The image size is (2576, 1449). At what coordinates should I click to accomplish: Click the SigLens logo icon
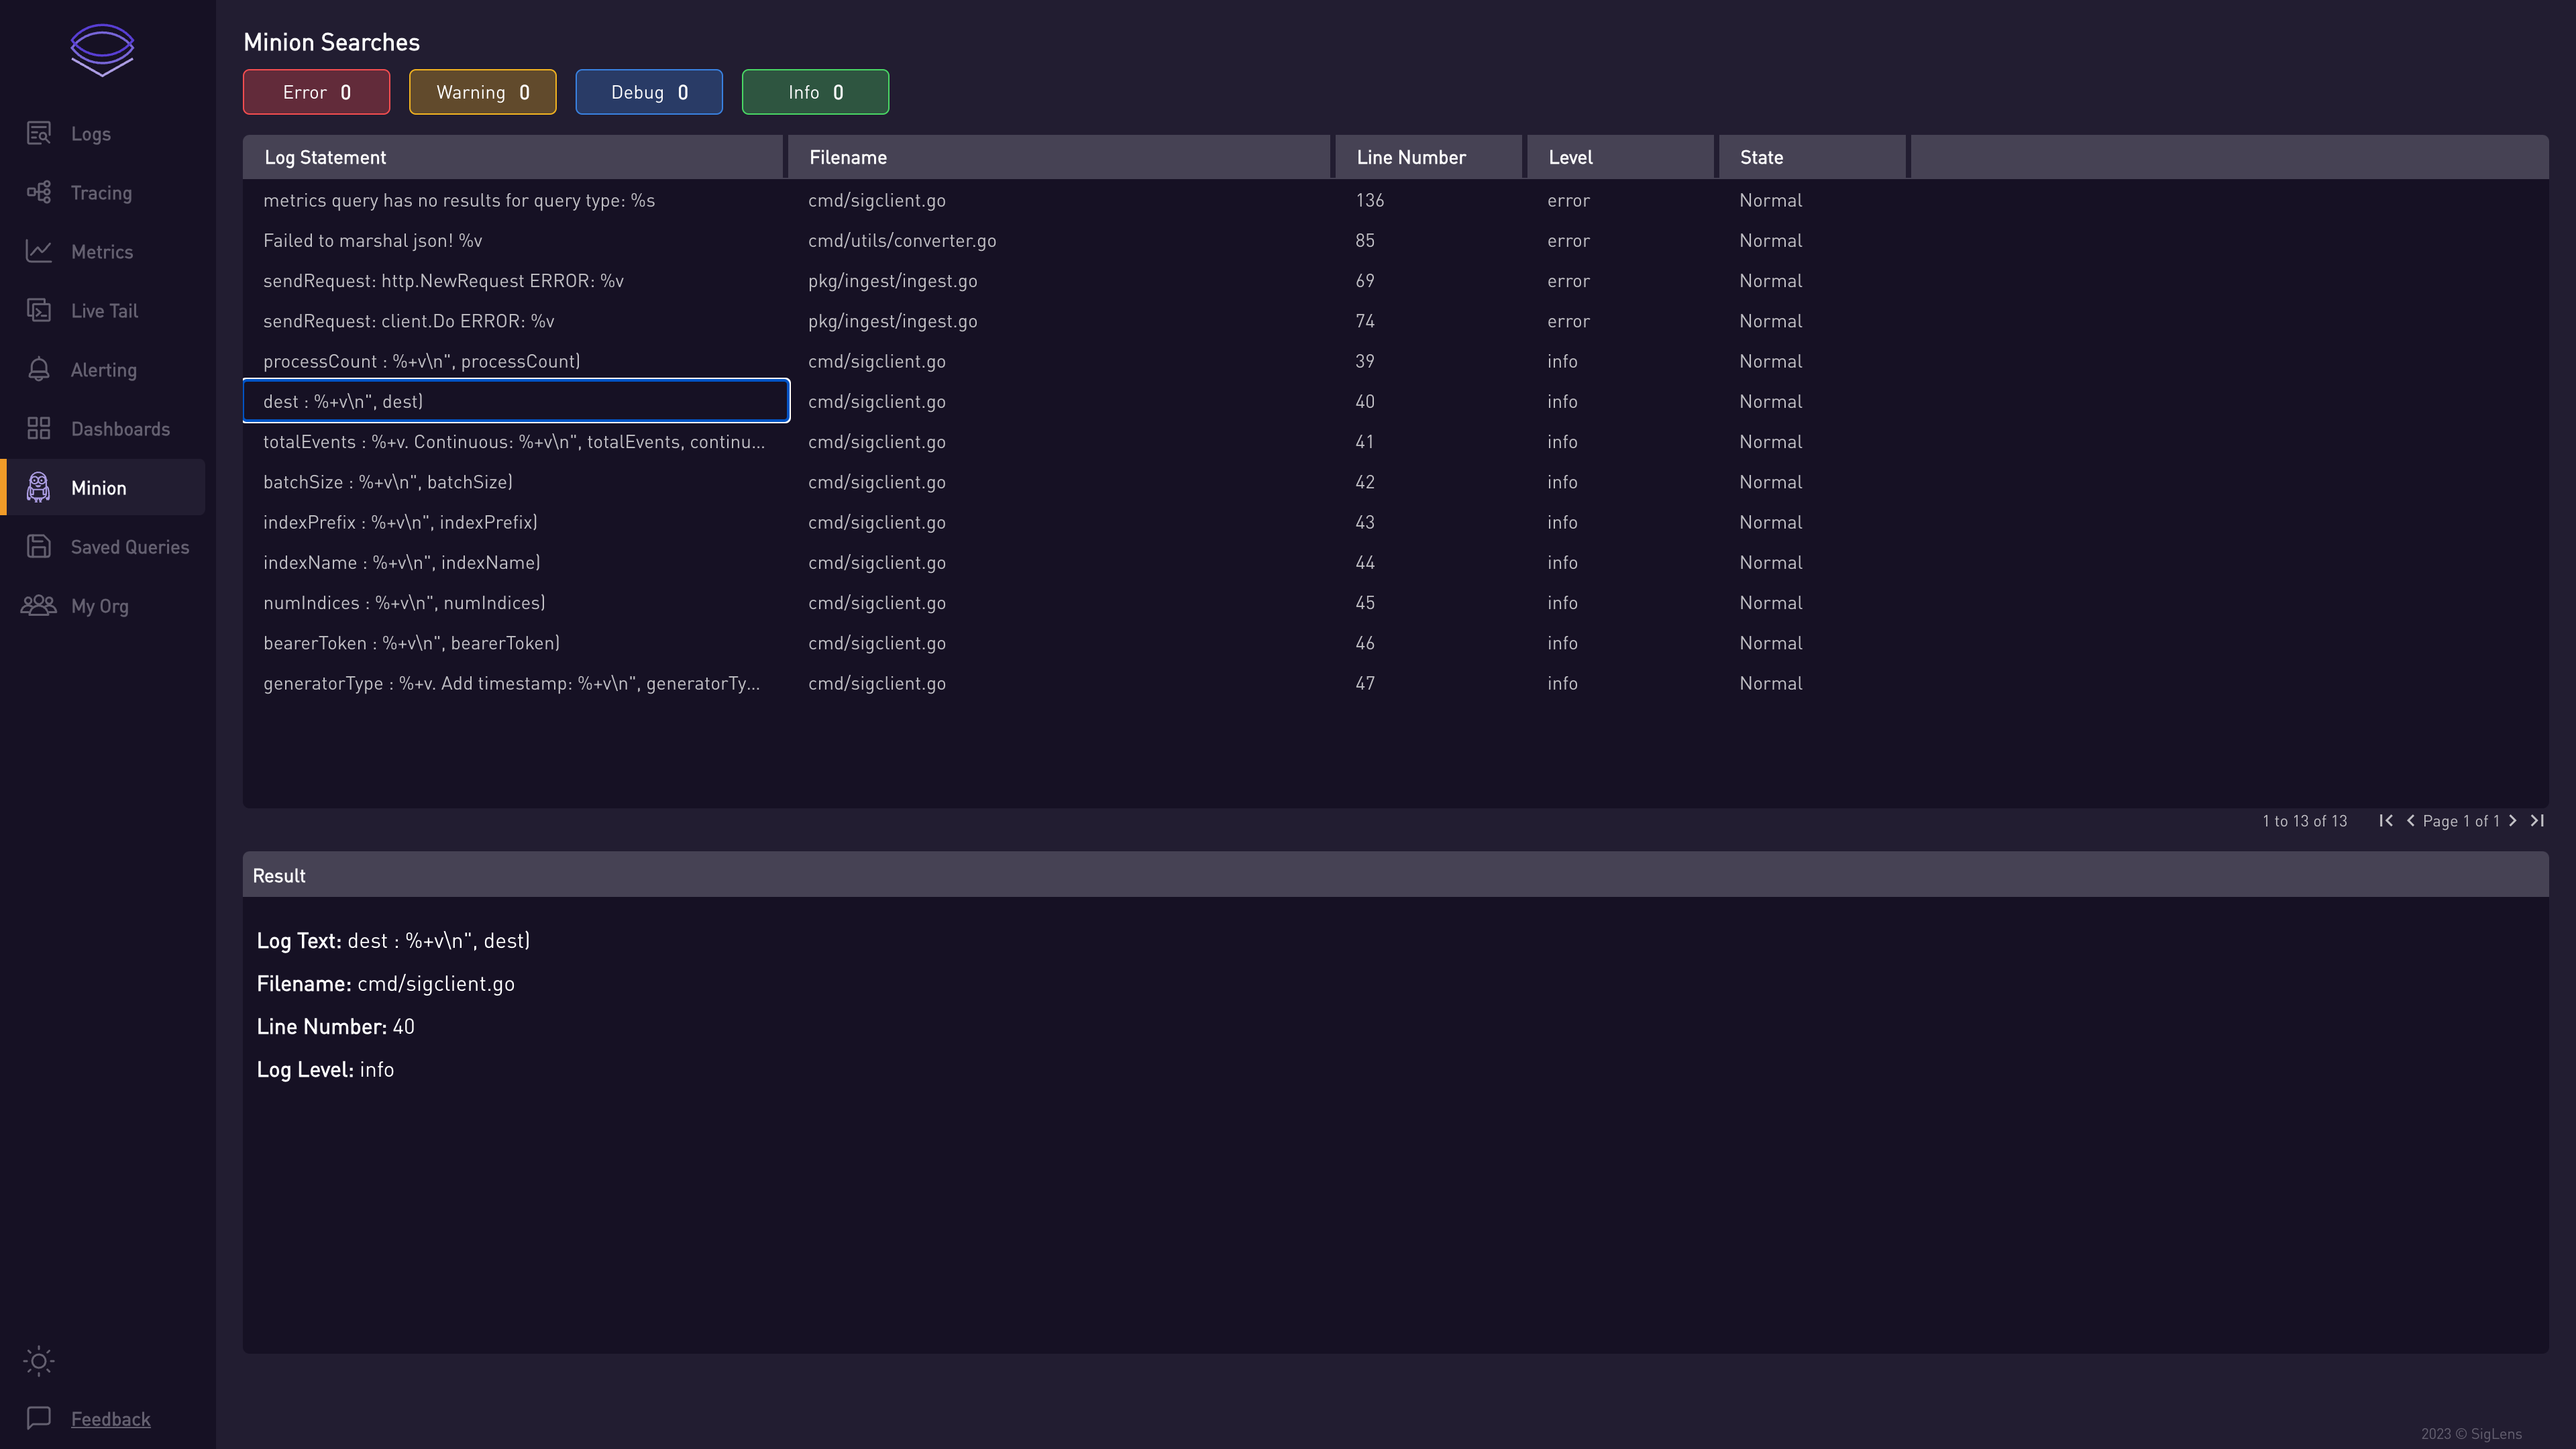[x=101, y=50]
